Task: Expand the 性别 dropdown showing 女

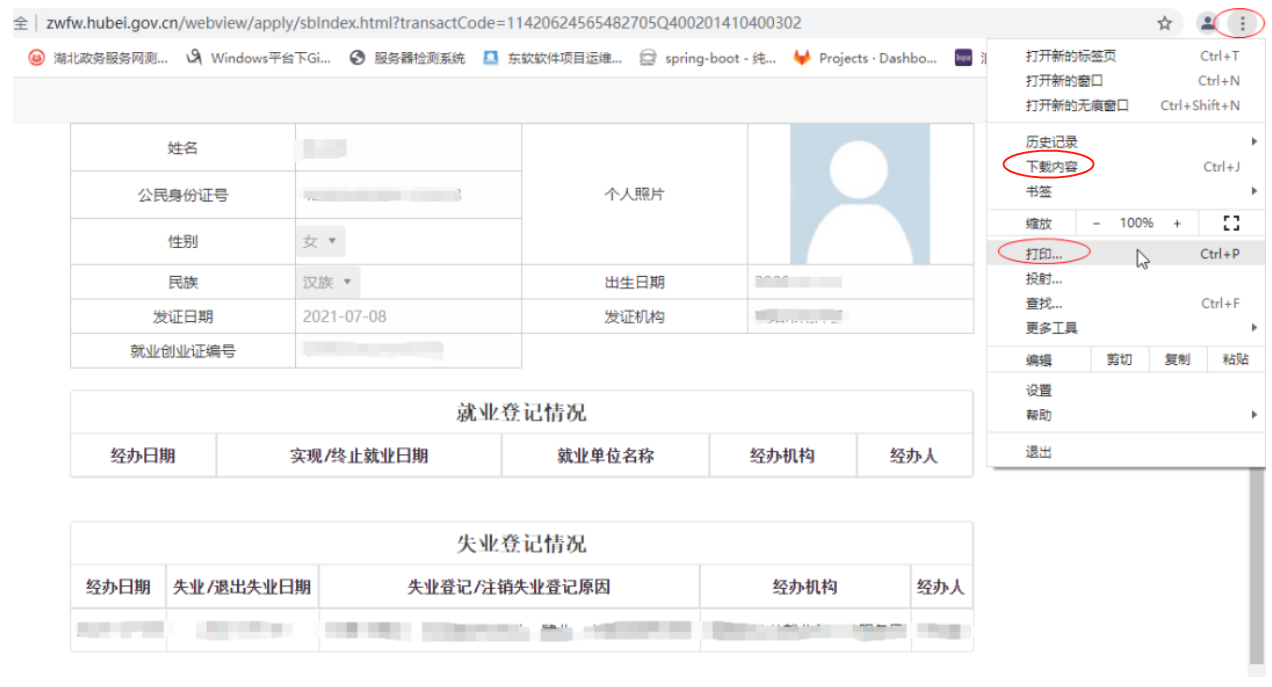Action: [321, 241]
